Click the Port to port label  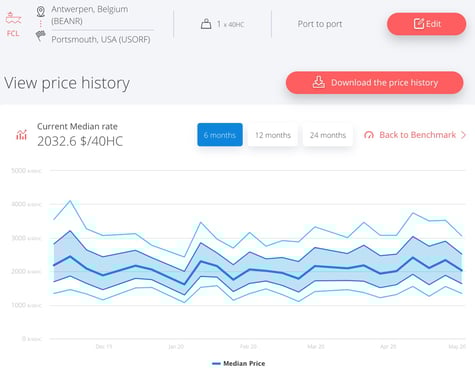320,24
